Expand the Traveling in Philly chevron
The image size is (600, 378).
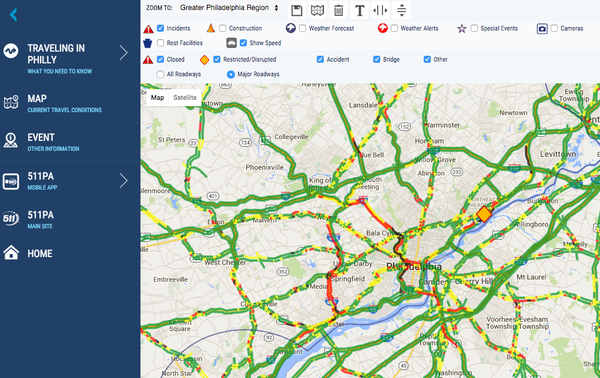click(123, 53)
